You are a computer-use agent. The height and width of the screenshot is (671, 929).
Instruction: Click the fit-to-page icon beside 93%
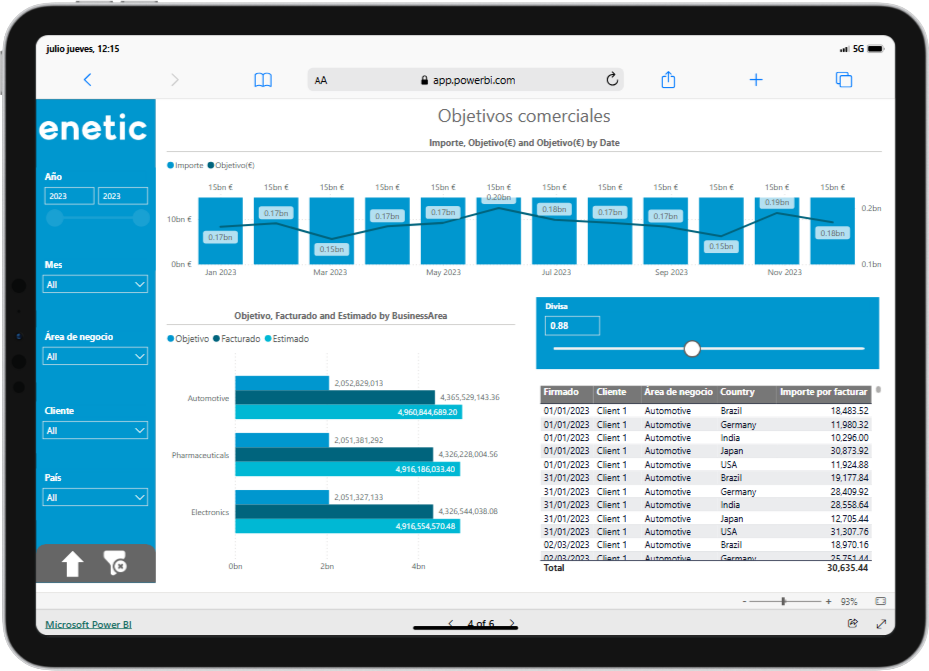pyautogui.click(x=881, y=601)
